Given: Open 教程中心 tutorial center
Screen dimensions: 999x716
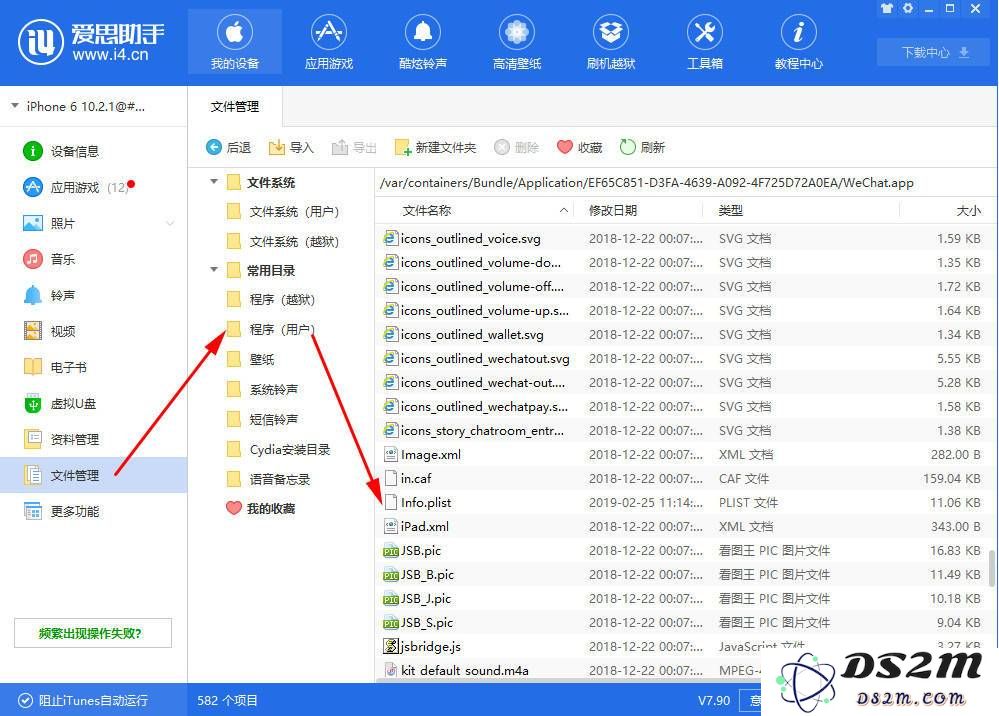Looking at the screenshot, I should tap(798, 42).
